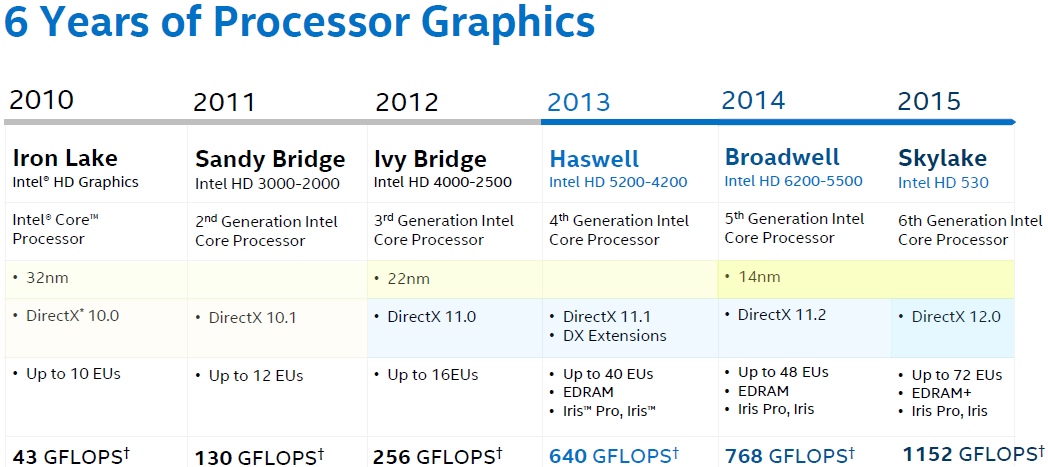Select the Ivy Bridge heading
The height and width of the screenshot is (467, 1048).
coord(430,159)
